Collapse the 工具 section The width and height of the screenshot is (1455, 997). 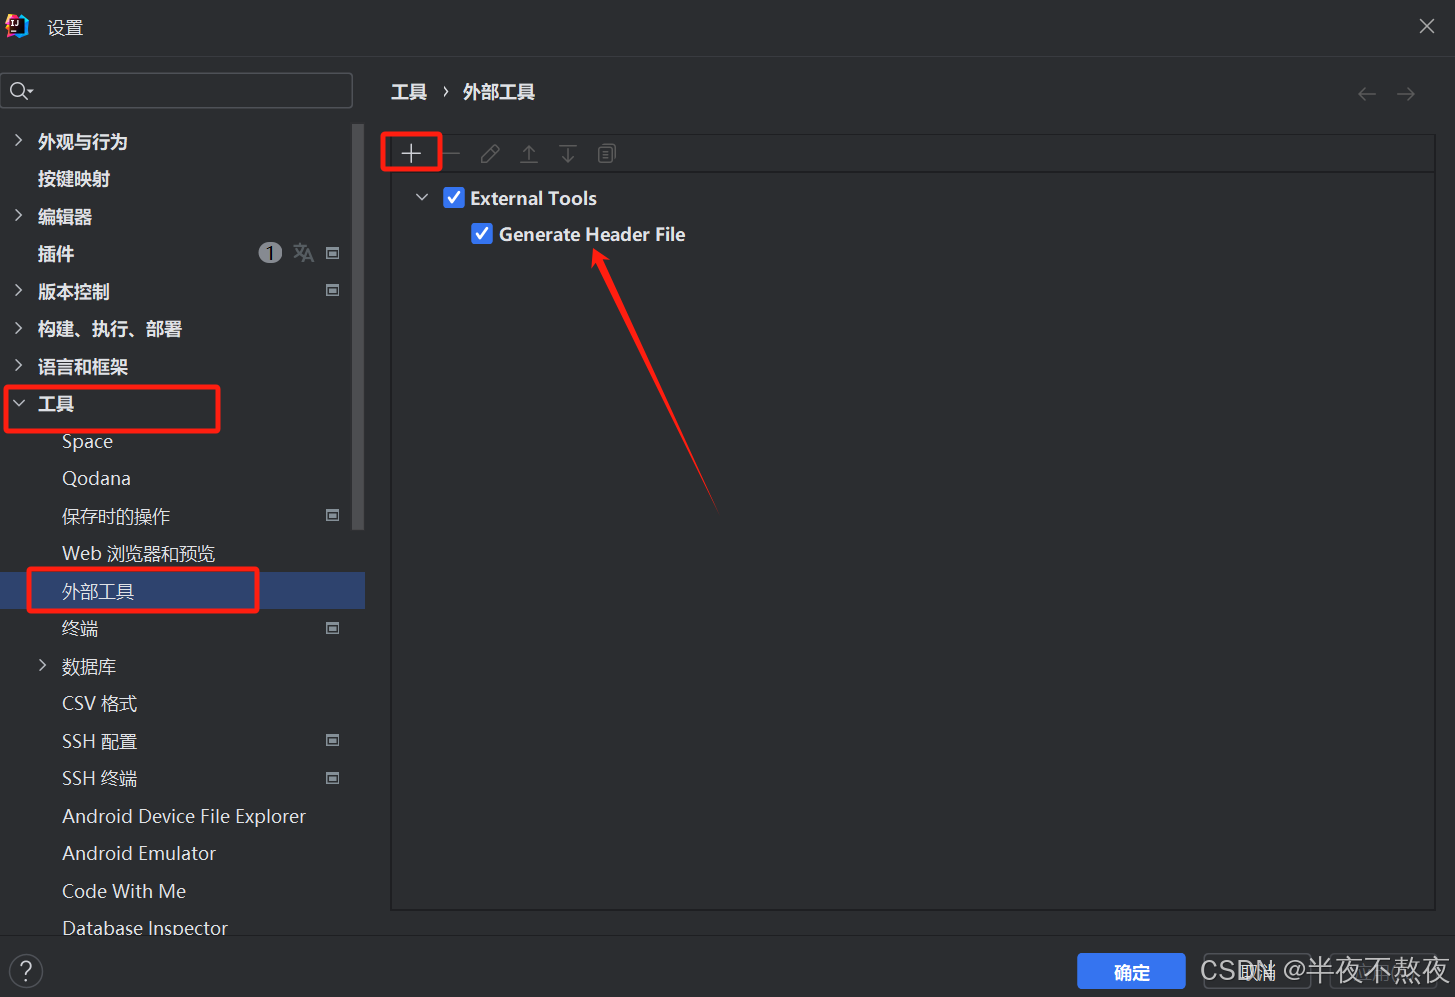coord(20,403)
